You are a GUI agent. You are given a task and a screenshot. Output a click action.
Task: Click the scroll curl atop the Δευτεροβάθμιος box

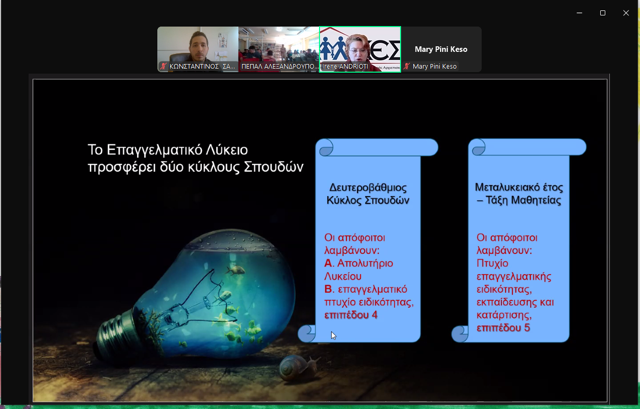(x=325, y=148)
